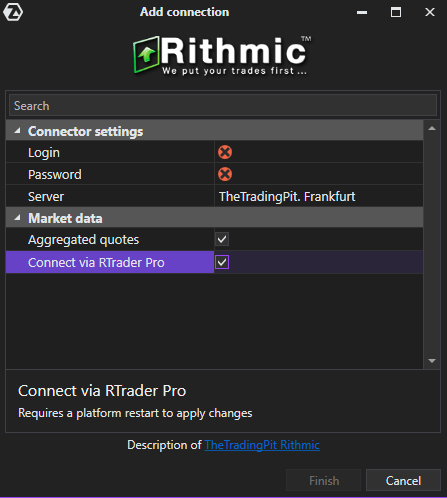The image size is (447, 498).
Task: Focus the Search settings field
Action: pos(223,106)
